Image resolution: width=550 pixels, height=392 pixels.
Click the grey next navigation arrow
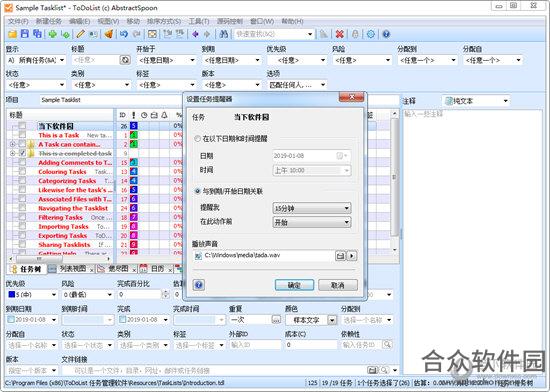(207, 34)
